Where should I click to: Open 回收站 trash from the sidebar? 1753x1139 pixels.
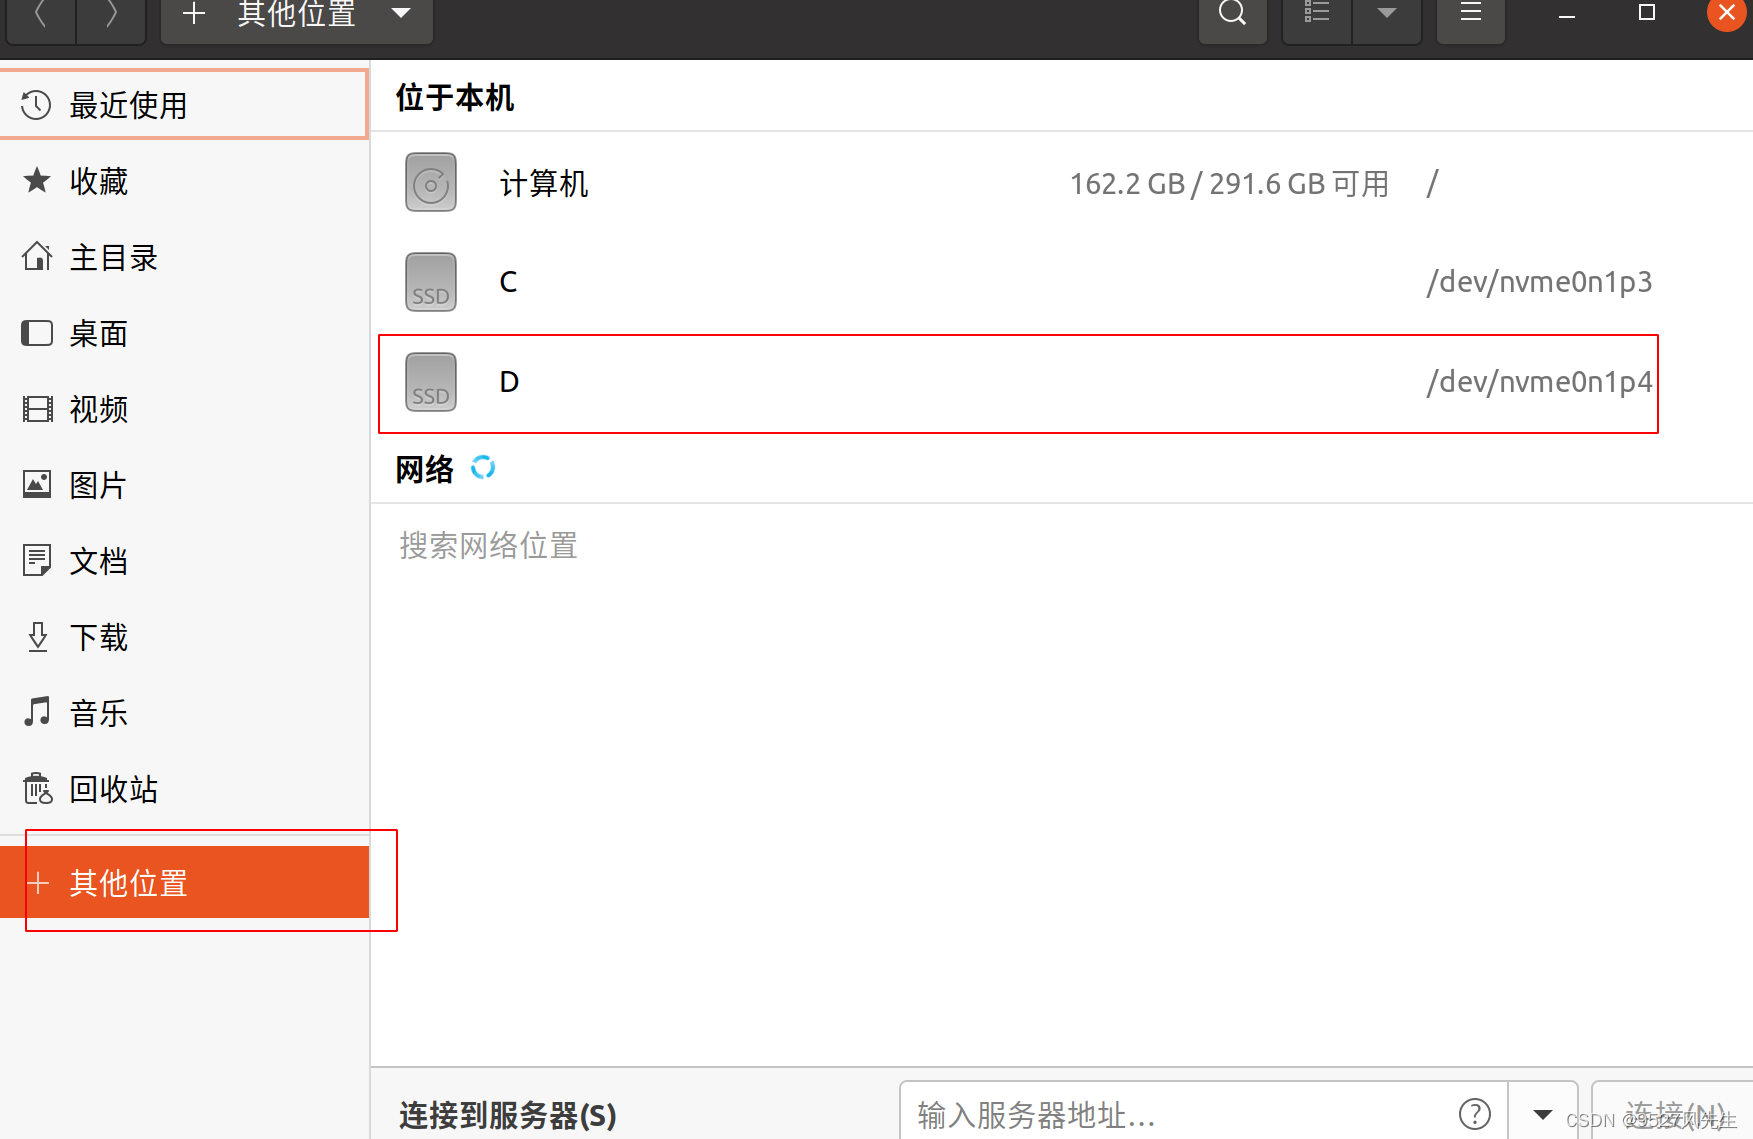[112, 789]
